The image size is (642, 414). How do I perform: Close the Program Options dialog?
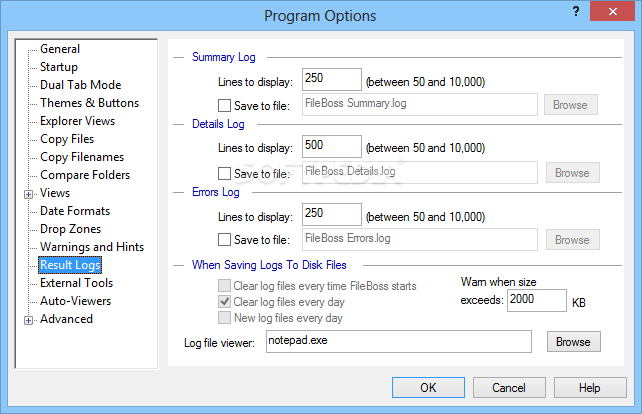[616, 13]
